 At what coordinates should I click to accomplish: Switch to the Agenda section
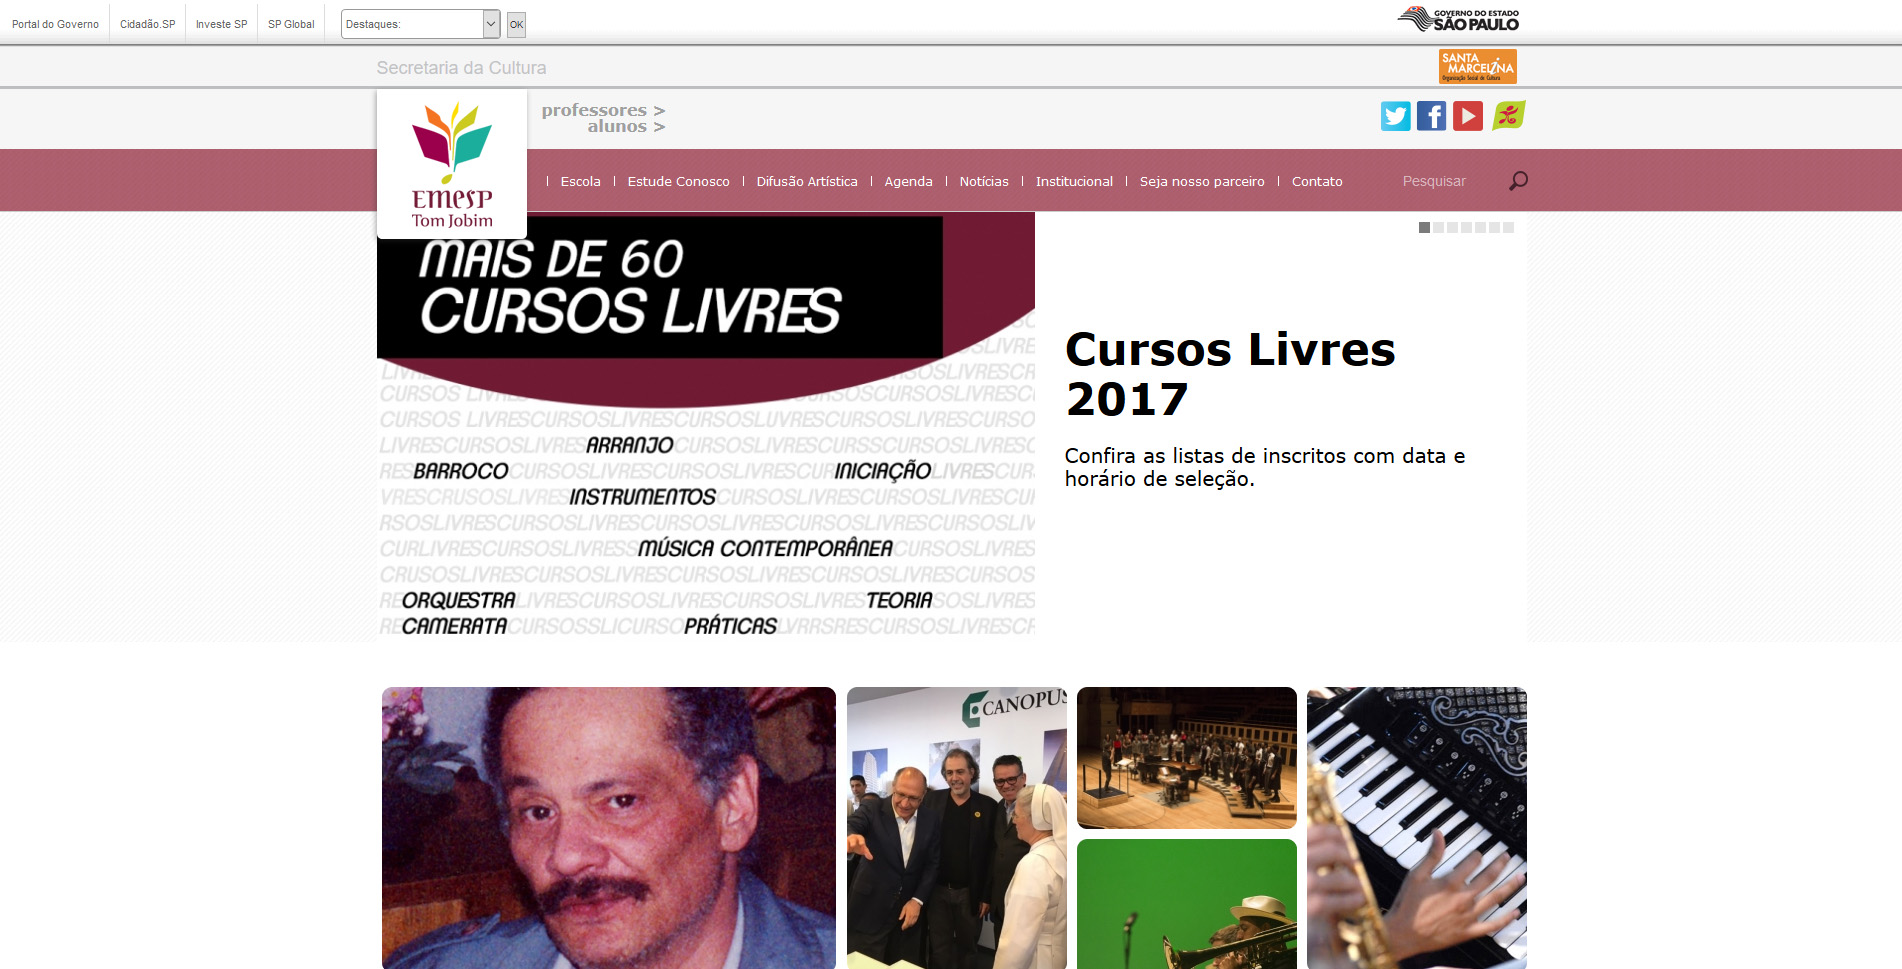pyautogui.click(x=907, y=181)
